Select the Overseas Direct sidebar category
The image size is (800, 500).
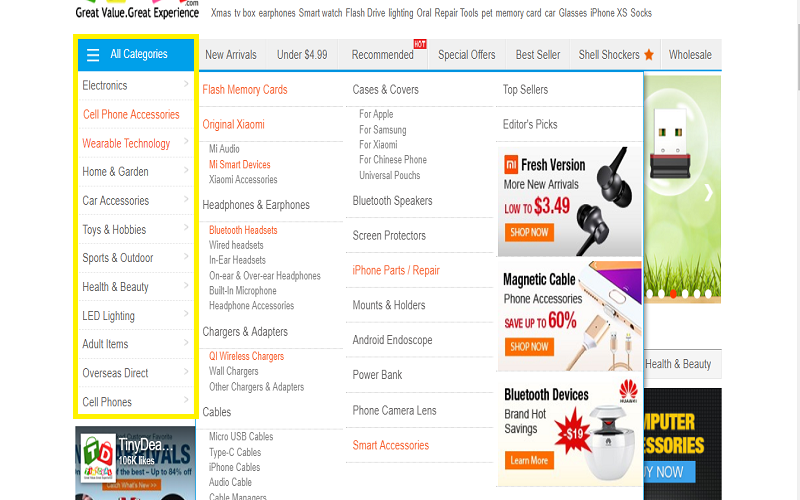point(115,373)
